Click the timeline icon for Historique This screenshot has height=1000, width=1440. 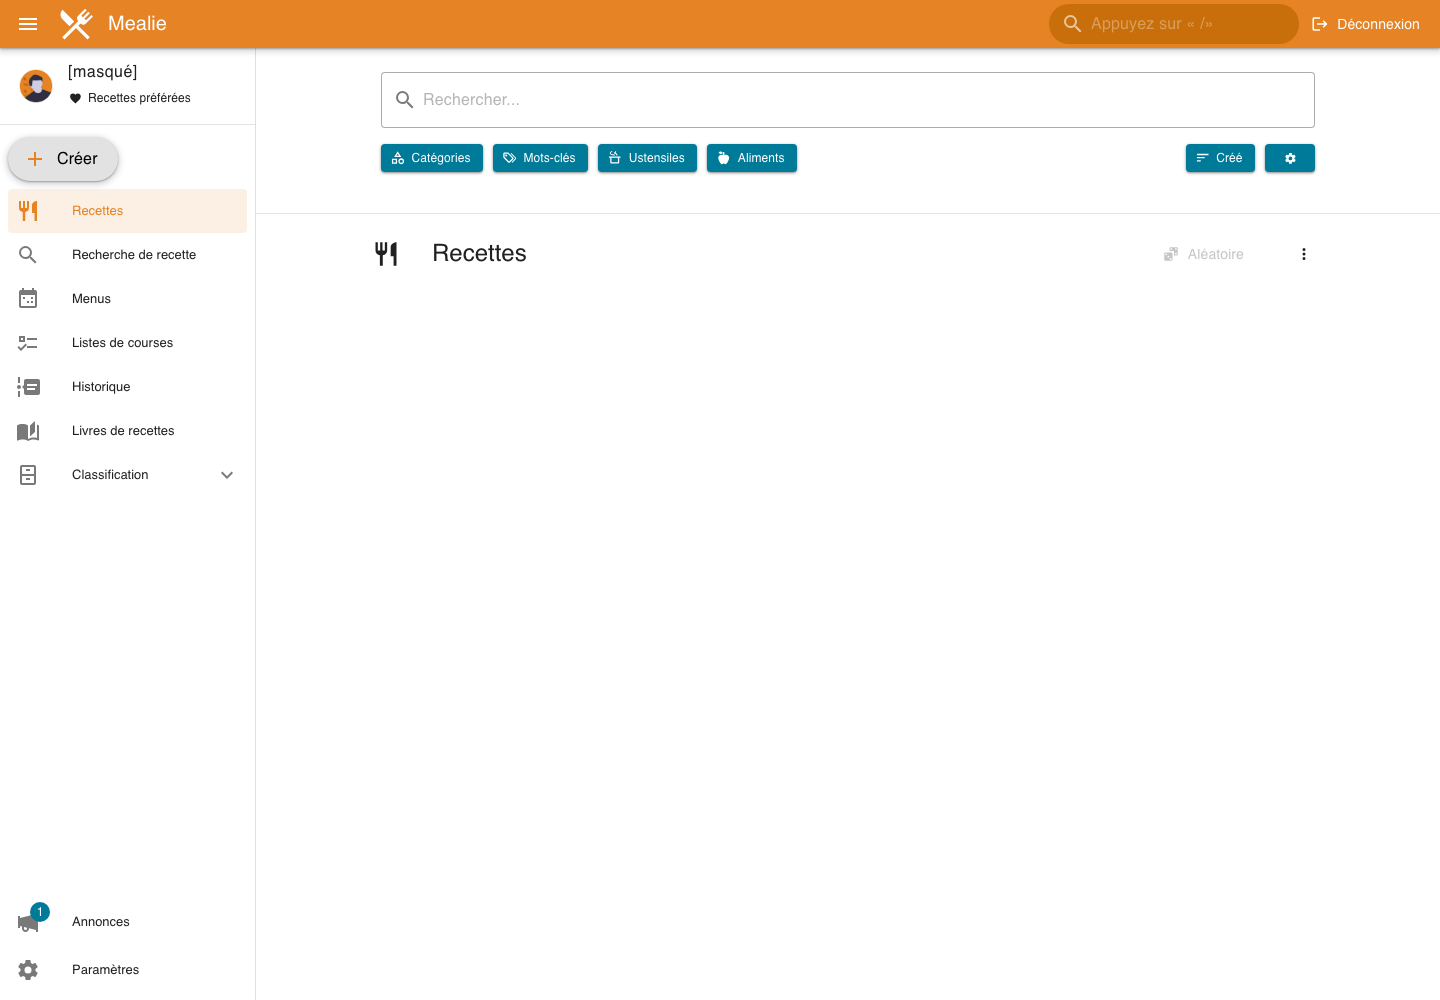(28, 387)
